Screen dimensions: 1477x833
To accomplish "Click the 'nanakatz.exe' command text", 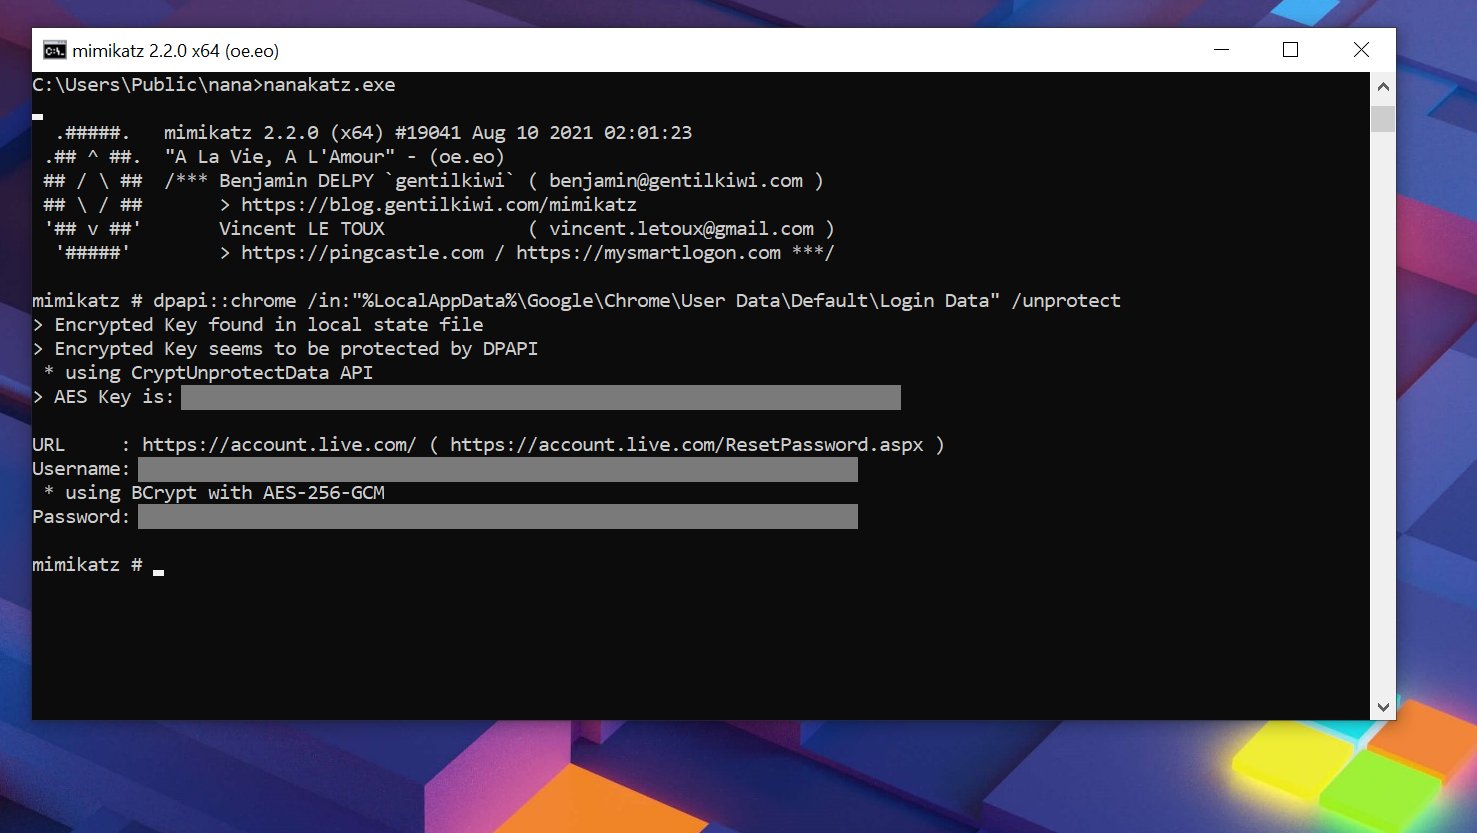I will pyautogui.click(x=329, y=85).
